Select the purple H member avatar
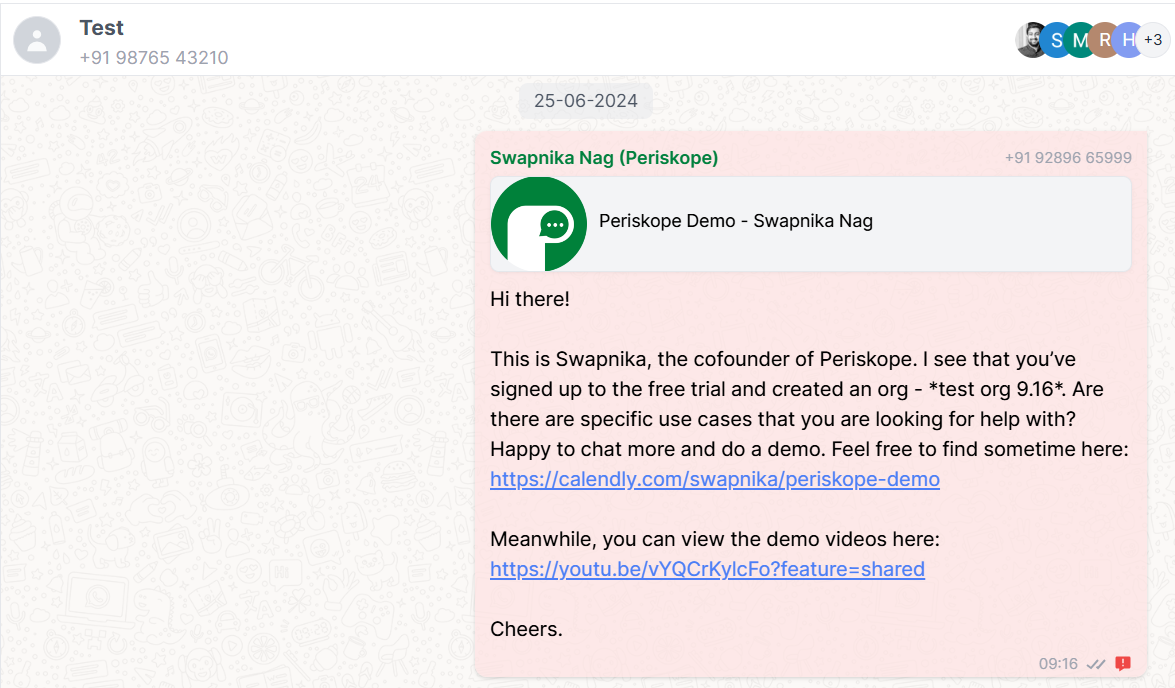Image resolution: width=1175 pixels, height=688 pixels. coord(1126,40)
